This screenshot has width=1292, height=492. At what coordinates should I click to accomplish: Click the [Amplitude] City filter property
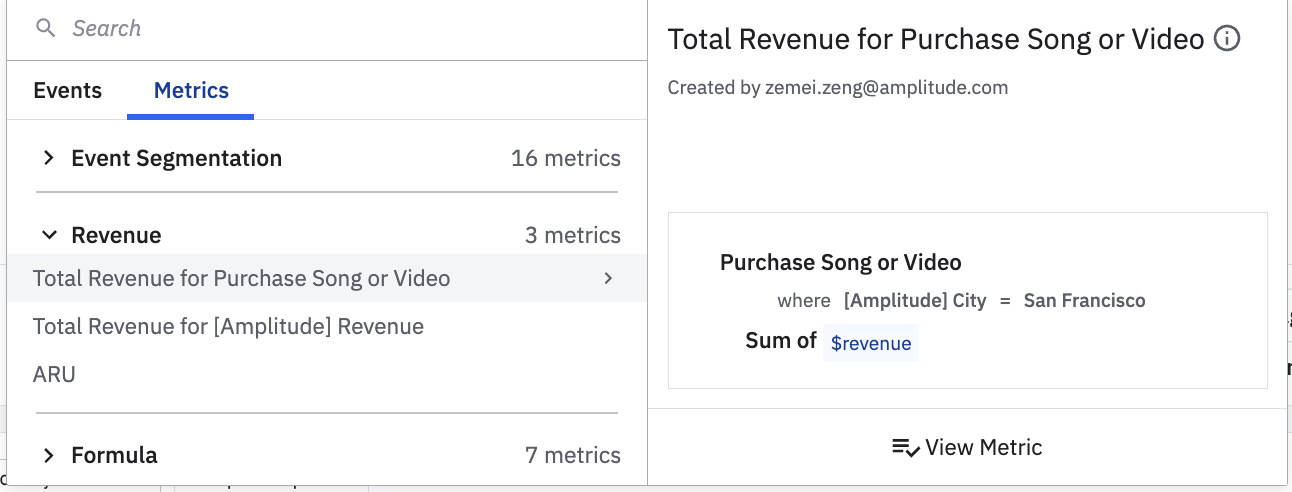coord(915,300)
